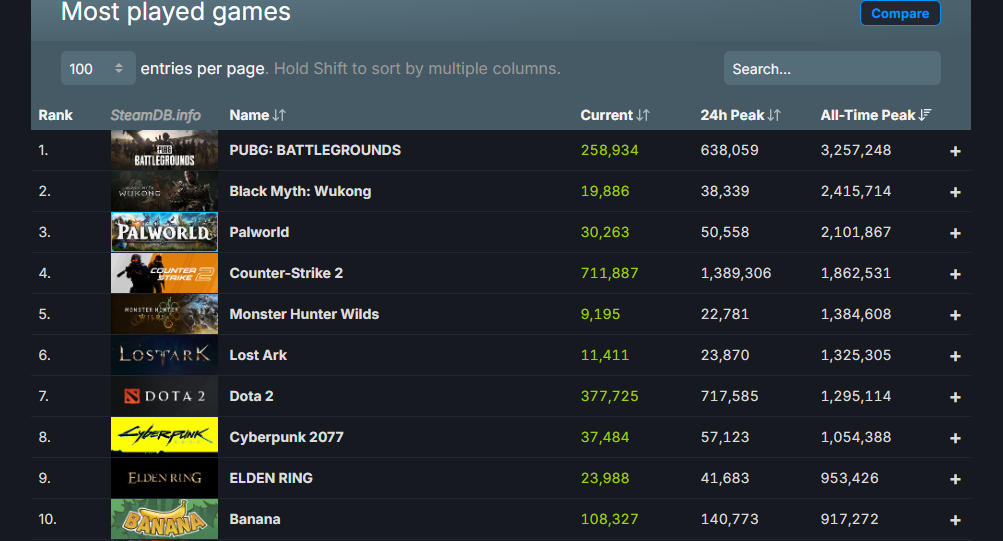
Task: Expand ELDEN RING row plus icon
Action: [x=955, y=479]
